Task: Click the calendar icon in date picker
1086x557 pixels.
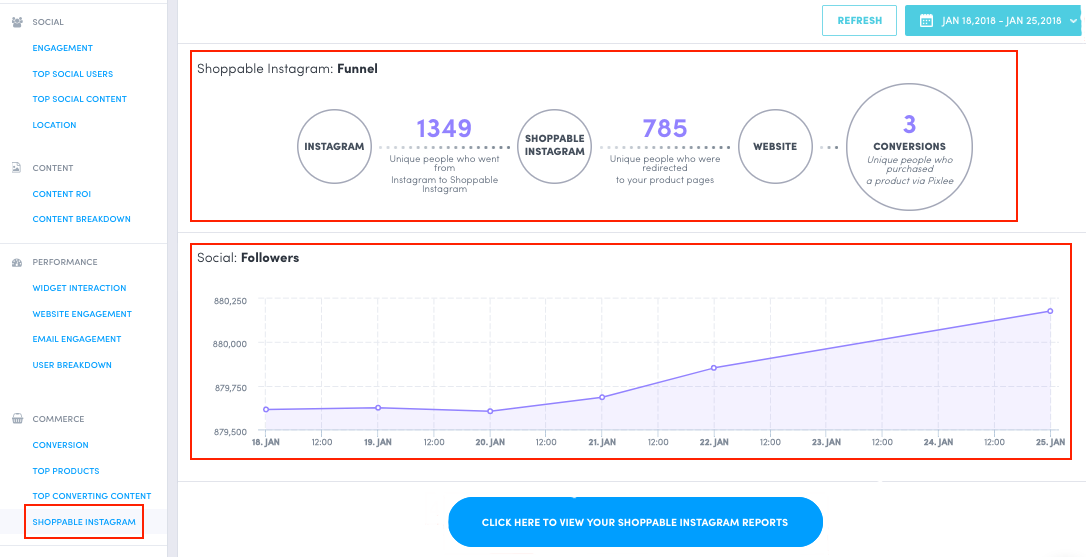Action: [926, 20]
